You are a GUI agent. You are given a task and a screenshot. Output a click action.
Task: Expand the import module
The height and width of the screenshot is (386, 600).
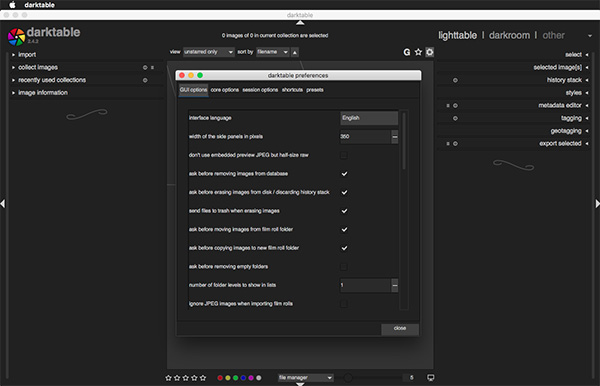(27, 55)
